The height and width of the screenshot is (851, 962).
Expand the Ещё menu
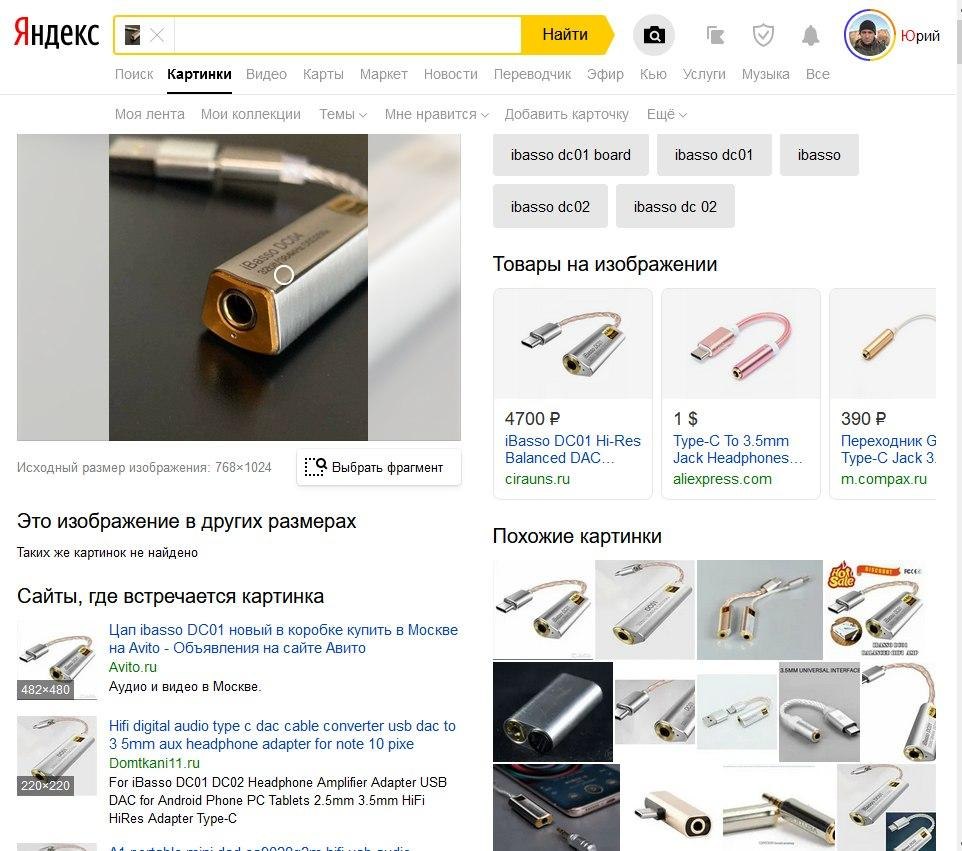(666, 114)
